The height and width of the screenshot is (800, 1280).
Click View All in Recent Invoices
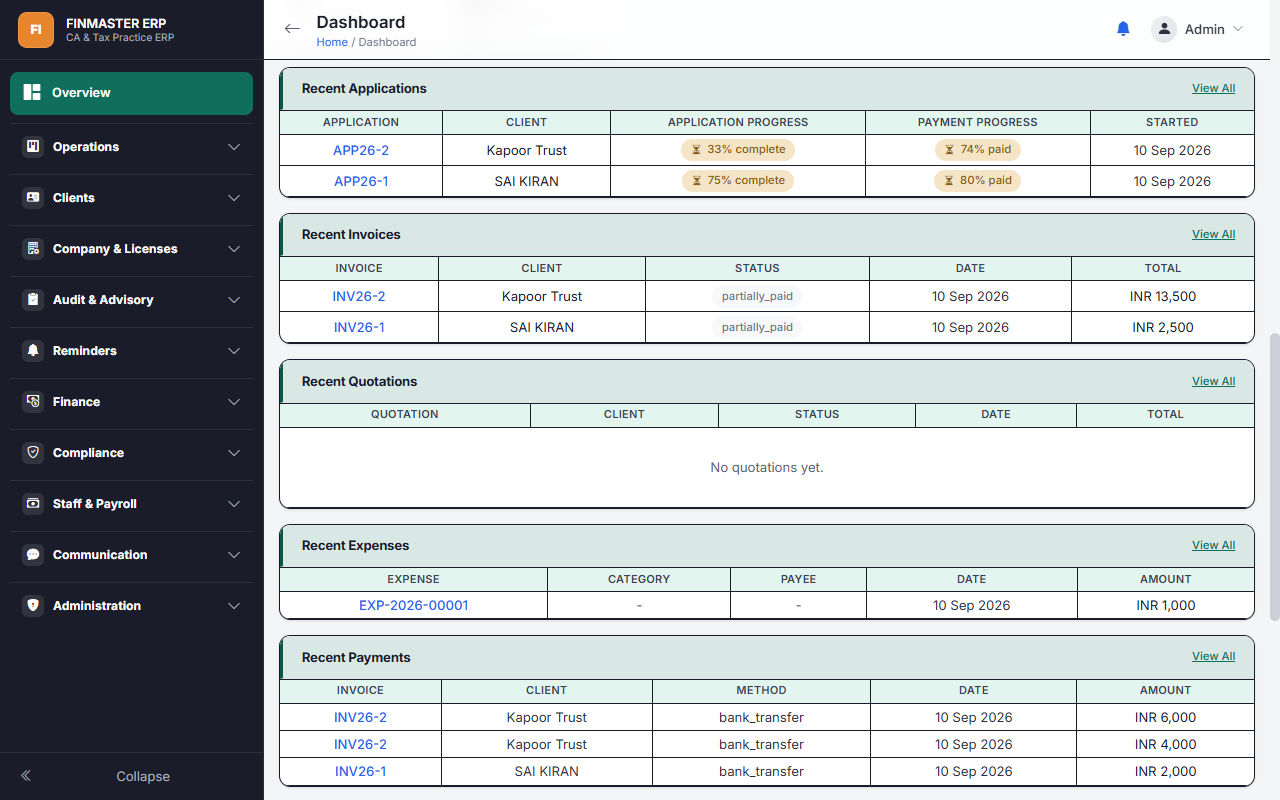[x=1213, y=234]
